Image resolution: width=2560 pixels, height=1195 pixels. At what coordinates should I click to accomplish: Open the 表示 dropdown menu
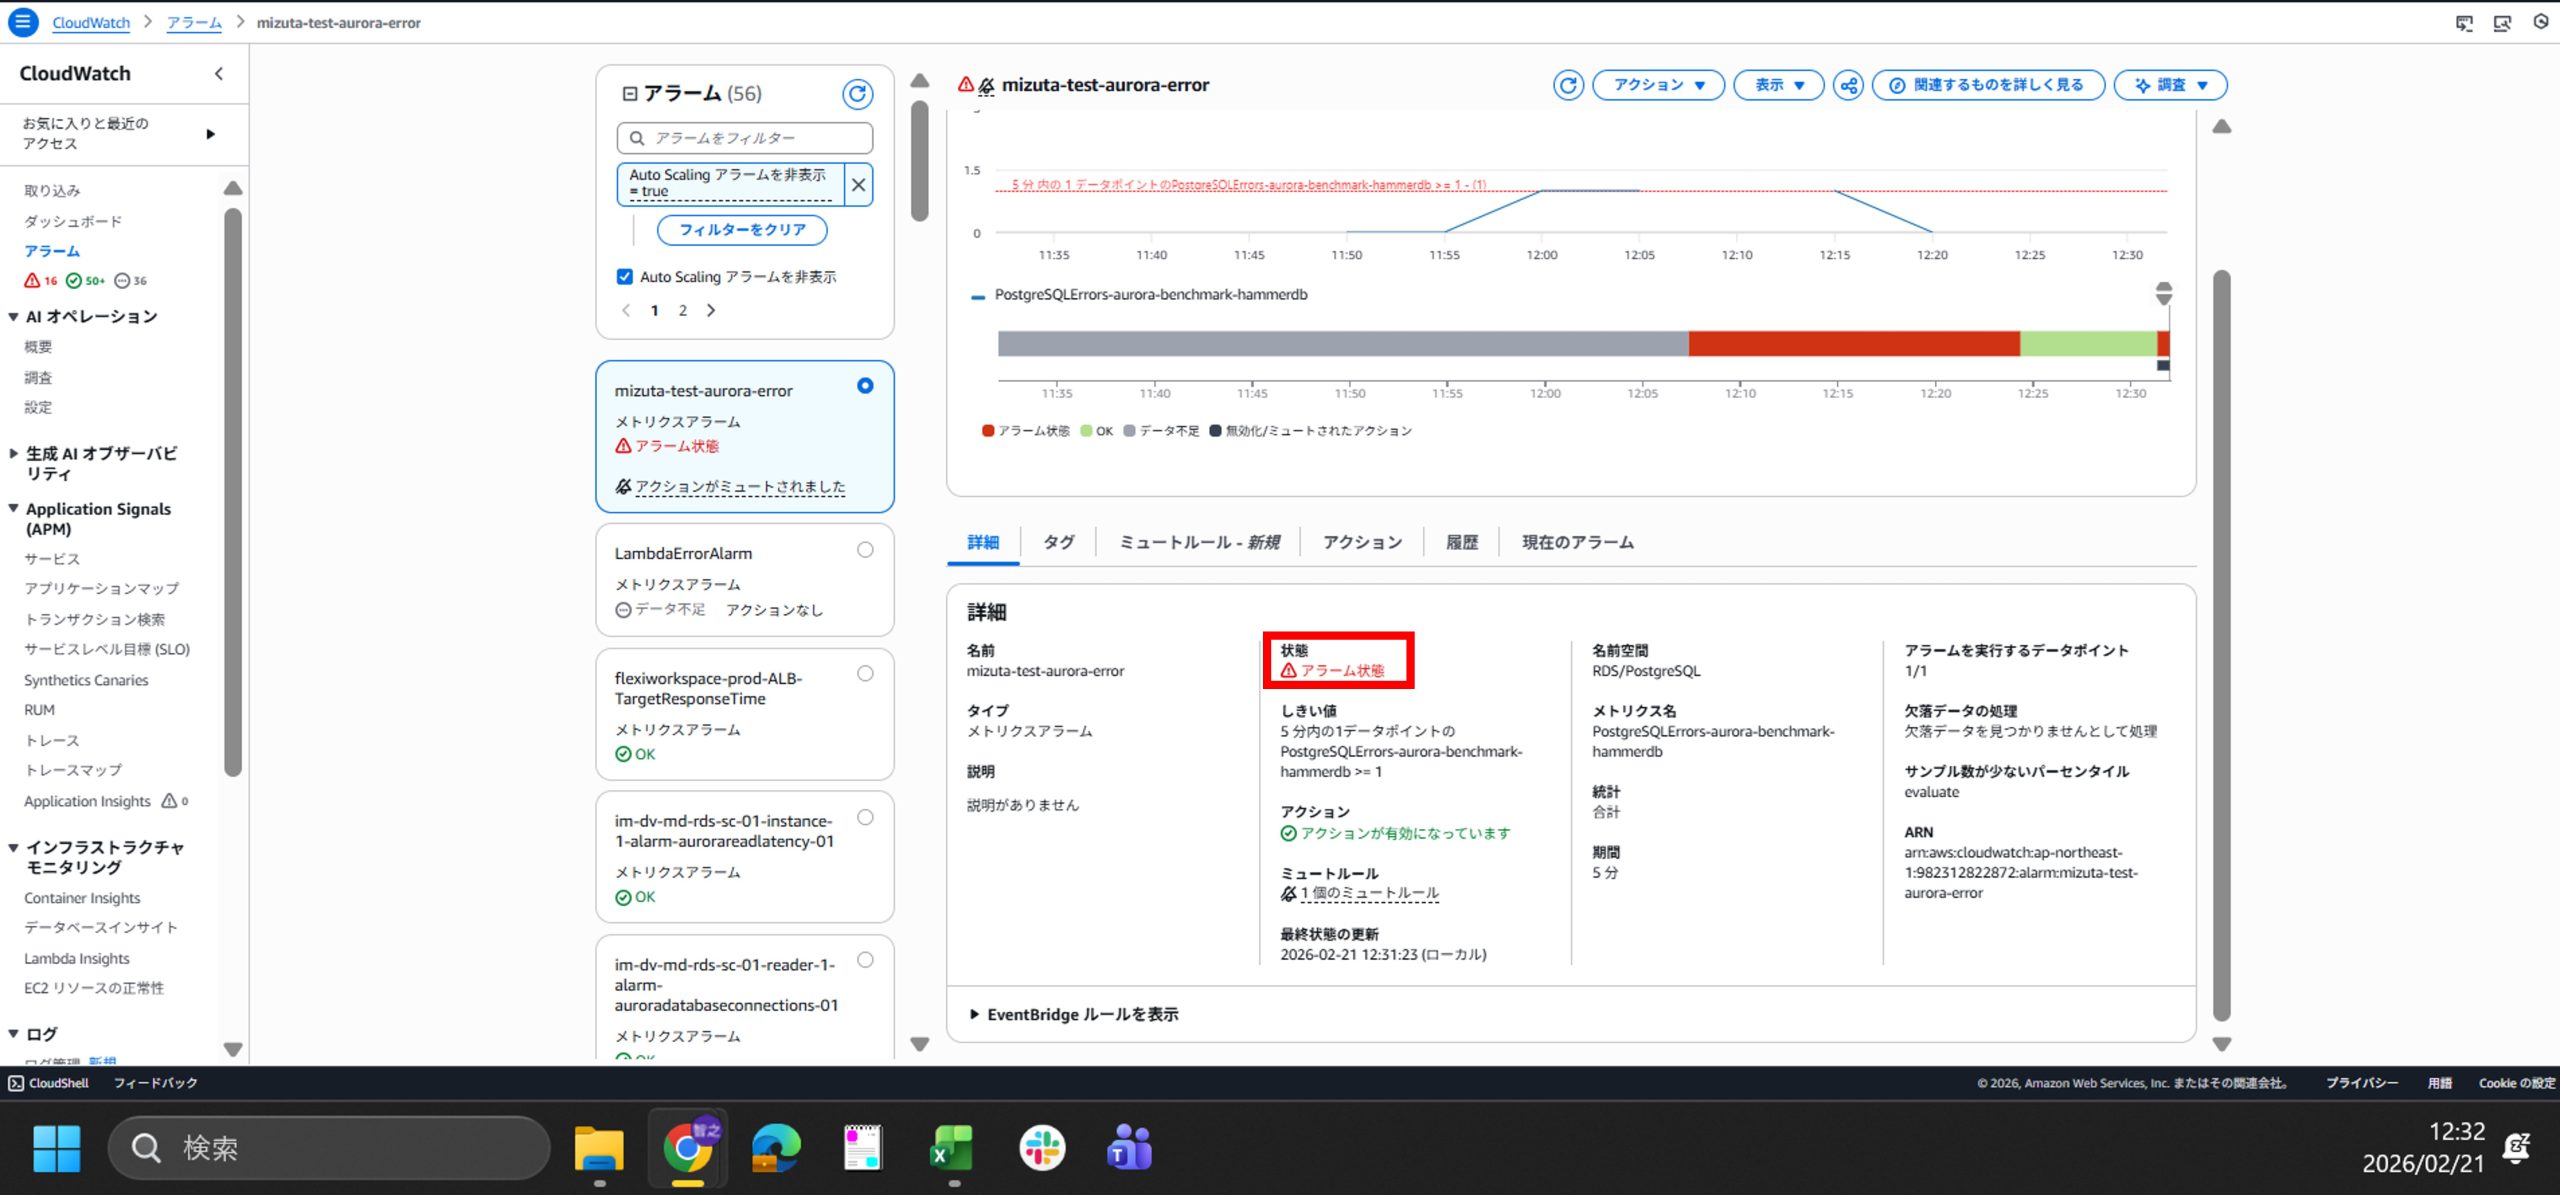(1778, 85)
